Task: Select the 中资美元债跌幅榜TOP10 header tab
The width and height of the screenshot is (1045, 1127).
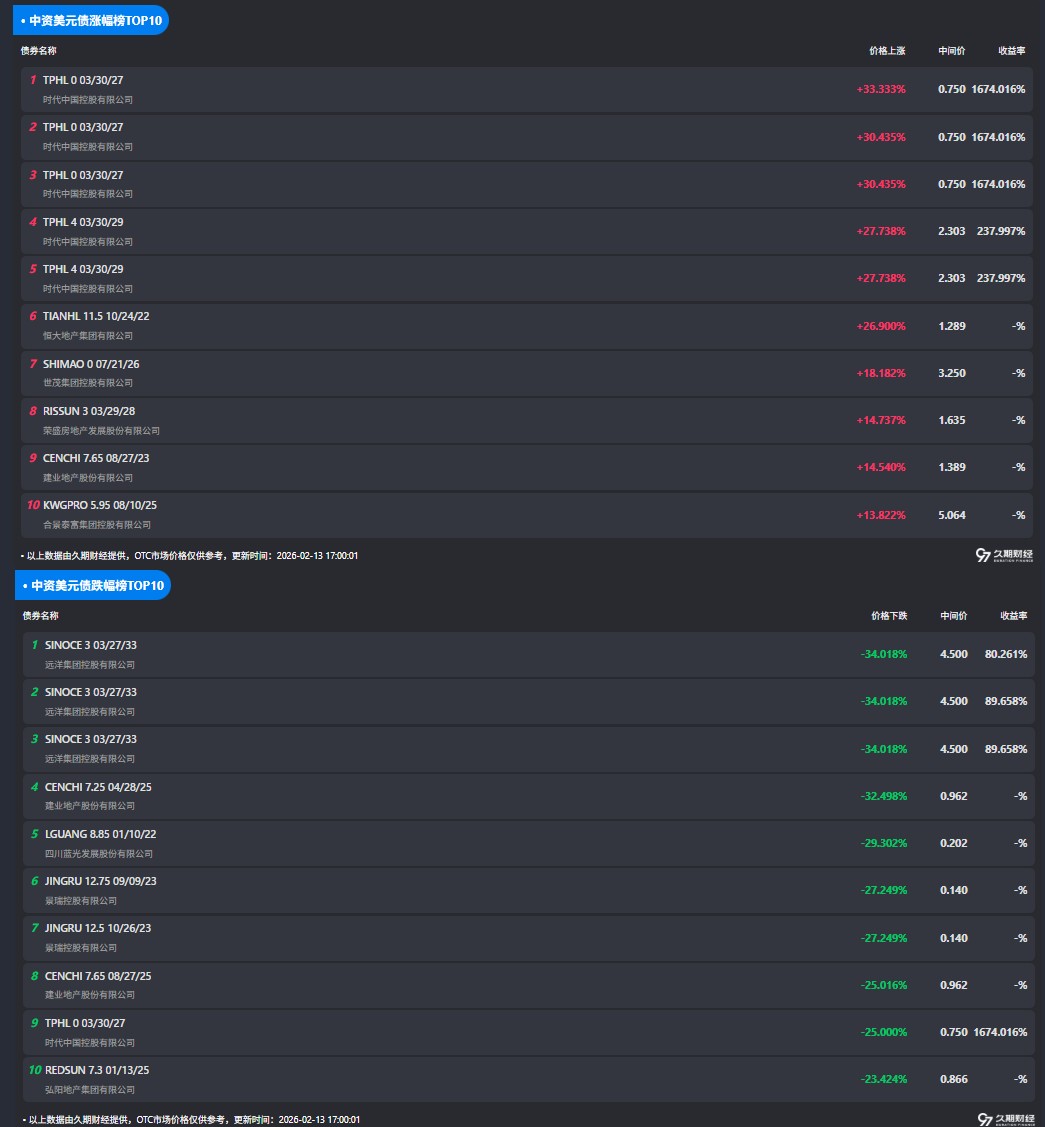Action: tap(92, 585)
